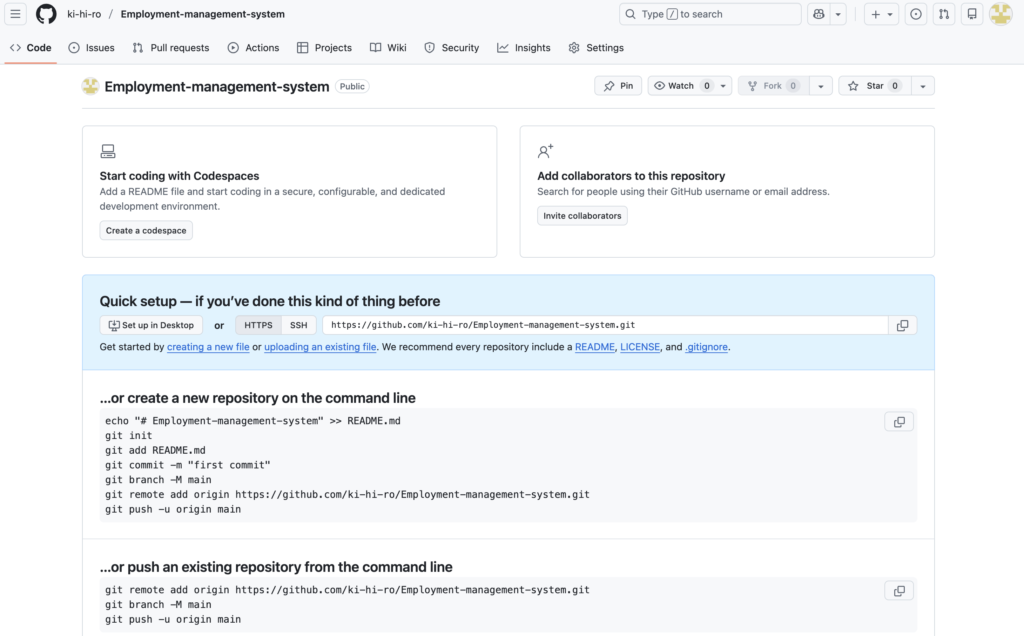1024x636 pixels.
Task: Copy the repository HTTPS URL
Action: pyautogui.click(x=902, y=325)
